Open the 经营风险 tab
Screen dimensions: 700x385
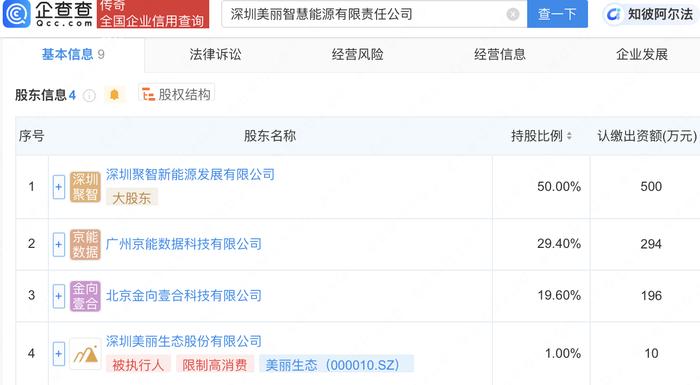(358, 54)
